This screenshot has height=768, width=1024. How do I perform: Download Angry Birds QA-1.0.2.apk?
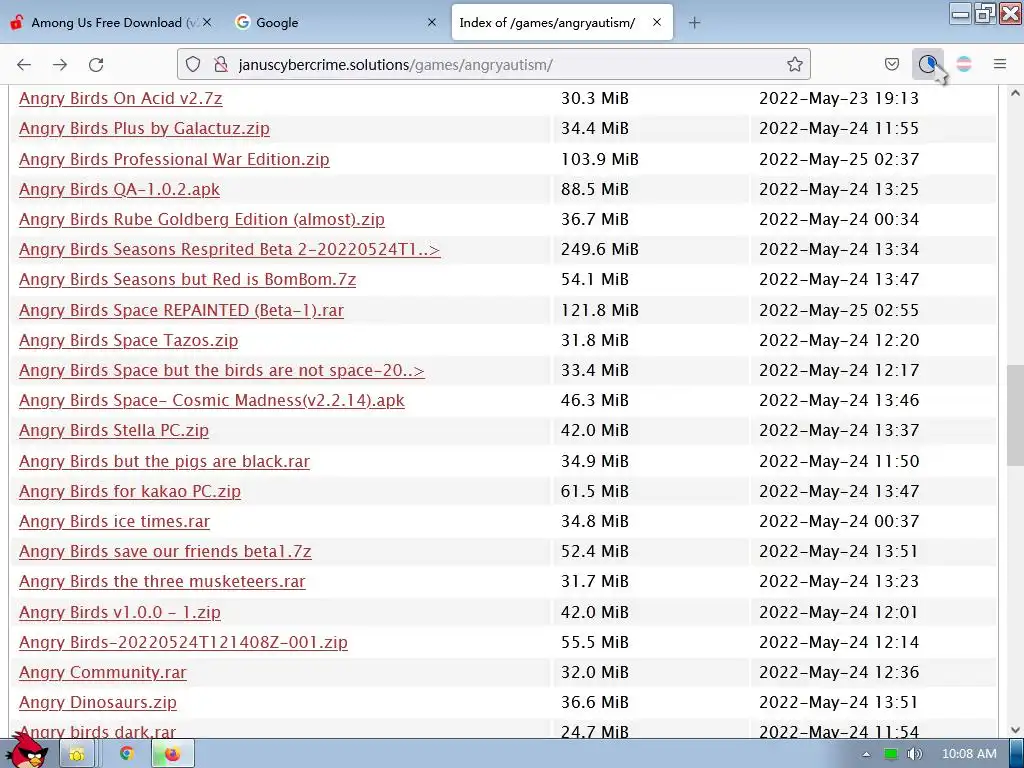coord(120,189)
